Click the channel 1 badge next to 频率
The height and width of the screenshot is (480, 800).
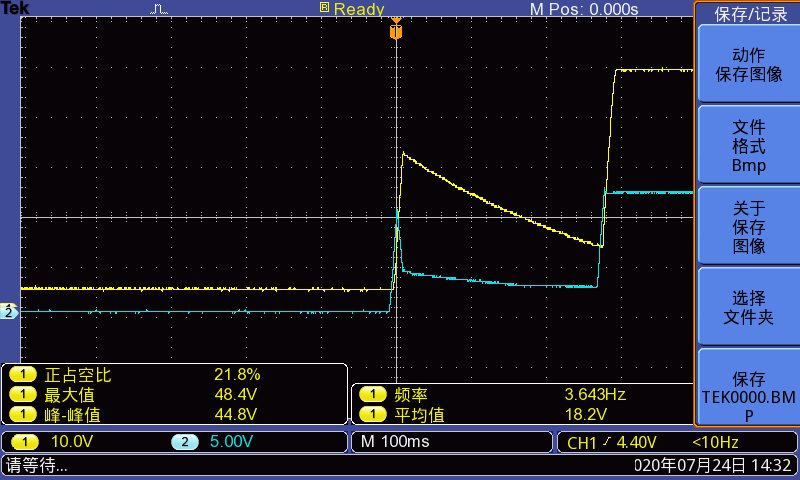pos(373,394)
